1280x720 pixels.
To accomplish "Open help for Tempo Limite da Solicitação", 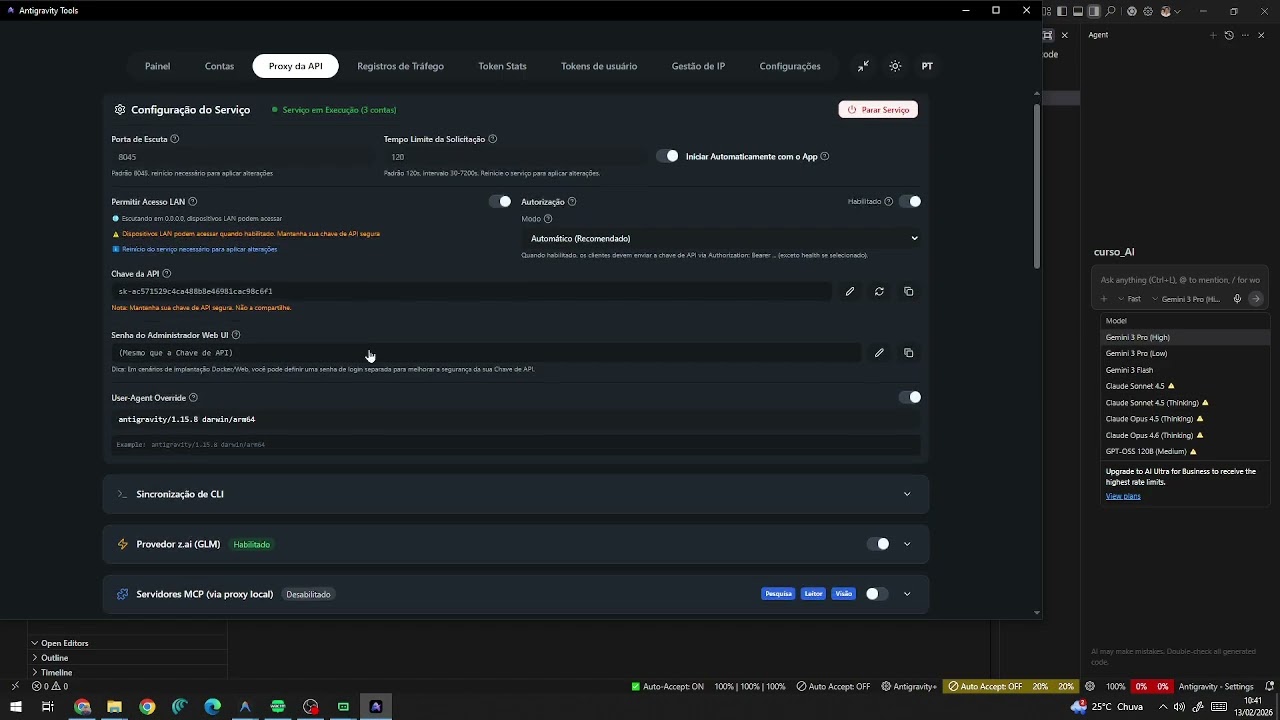I will click(x=493, y=139).
